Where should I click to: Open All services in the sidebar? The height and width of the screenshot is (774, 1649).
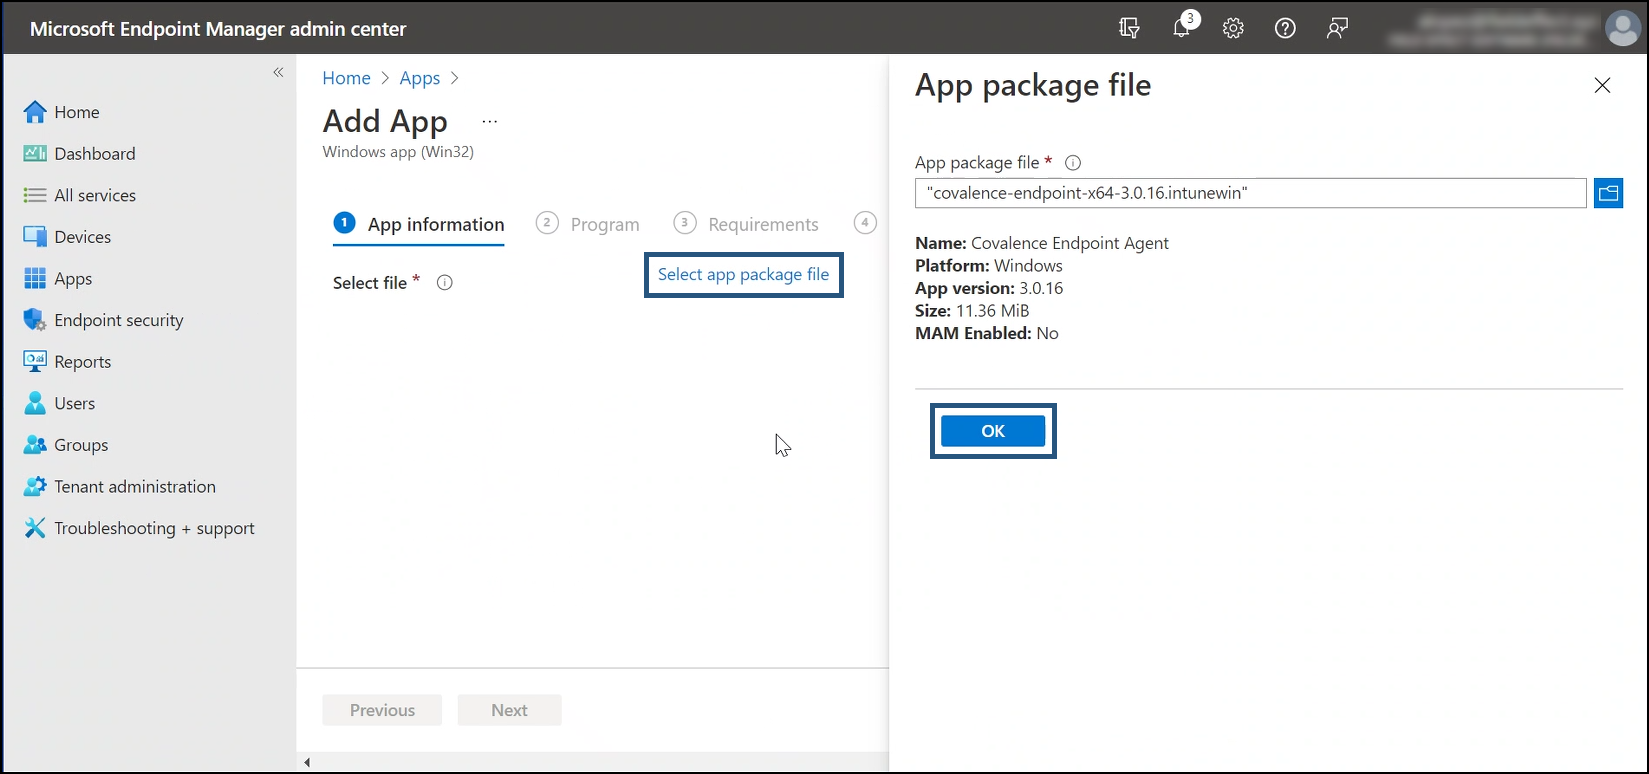[x=79, y=195]
